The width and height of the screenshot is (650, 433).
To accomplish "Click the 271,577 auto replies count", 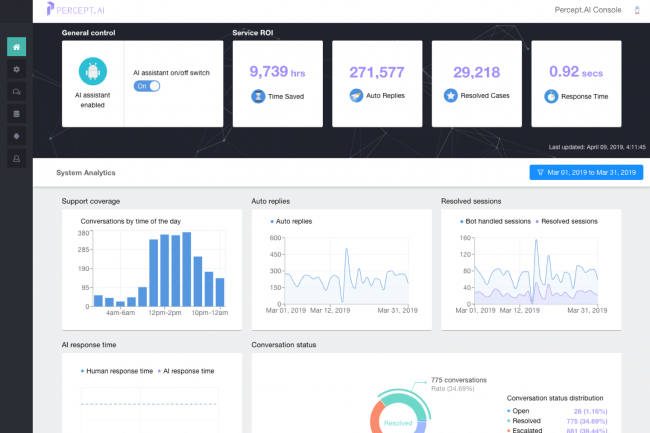I will pos(377,73).
